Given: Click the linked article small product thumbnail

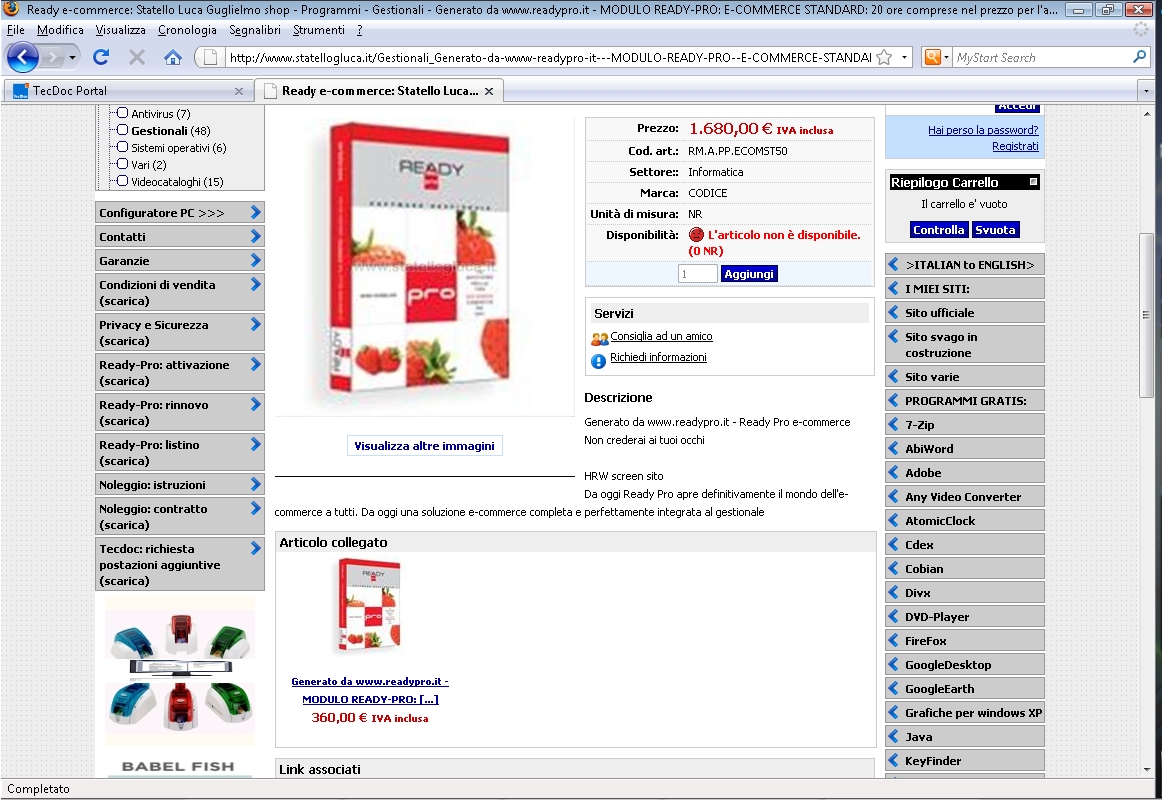Looking at the screenshot, I should [369, 605].
